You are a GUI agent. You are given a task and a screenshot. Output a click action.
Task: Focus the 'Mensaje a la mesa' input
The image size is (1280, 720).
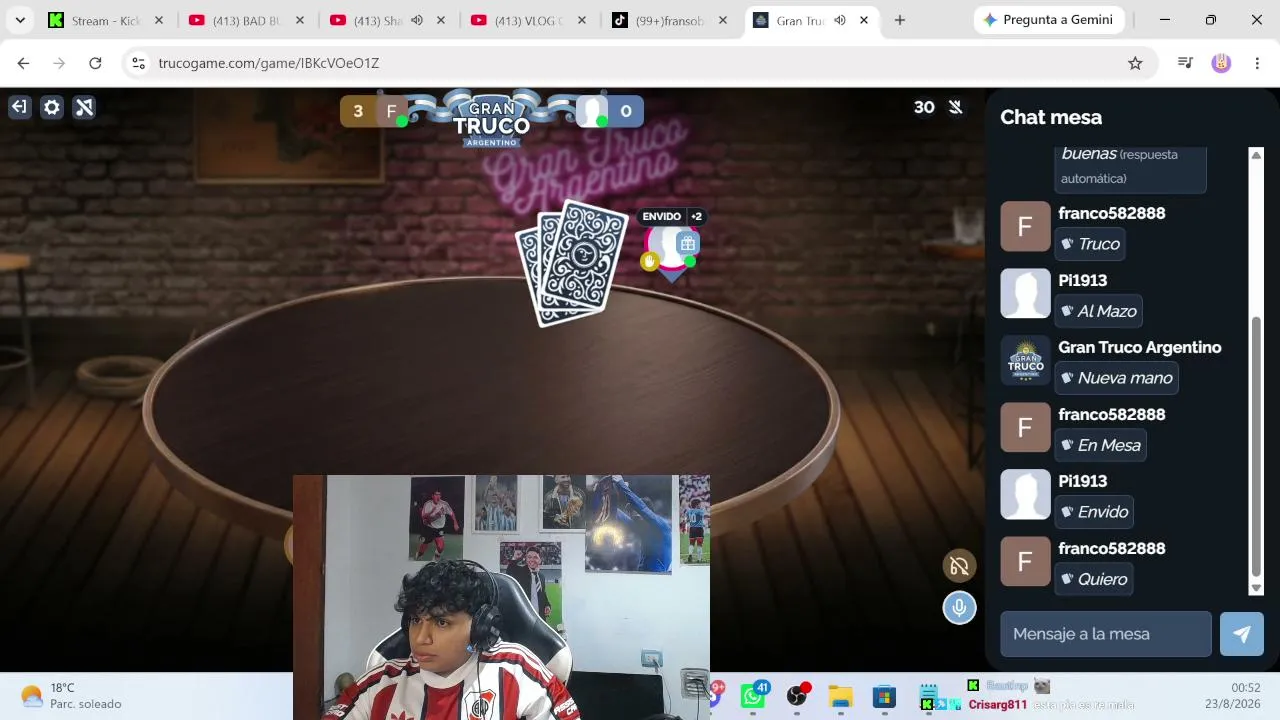pos(1106,634)
